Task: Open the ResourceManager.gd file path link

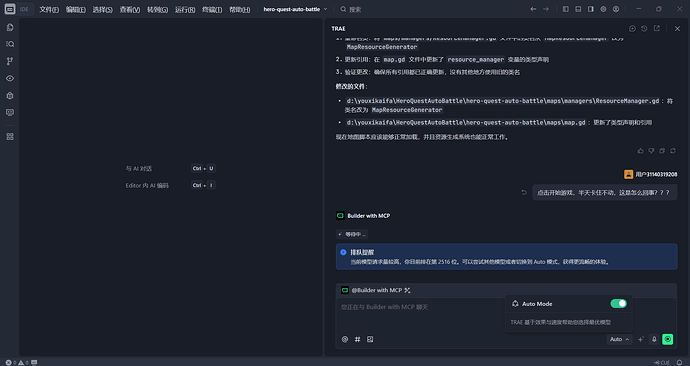Action: coord(503,101)
